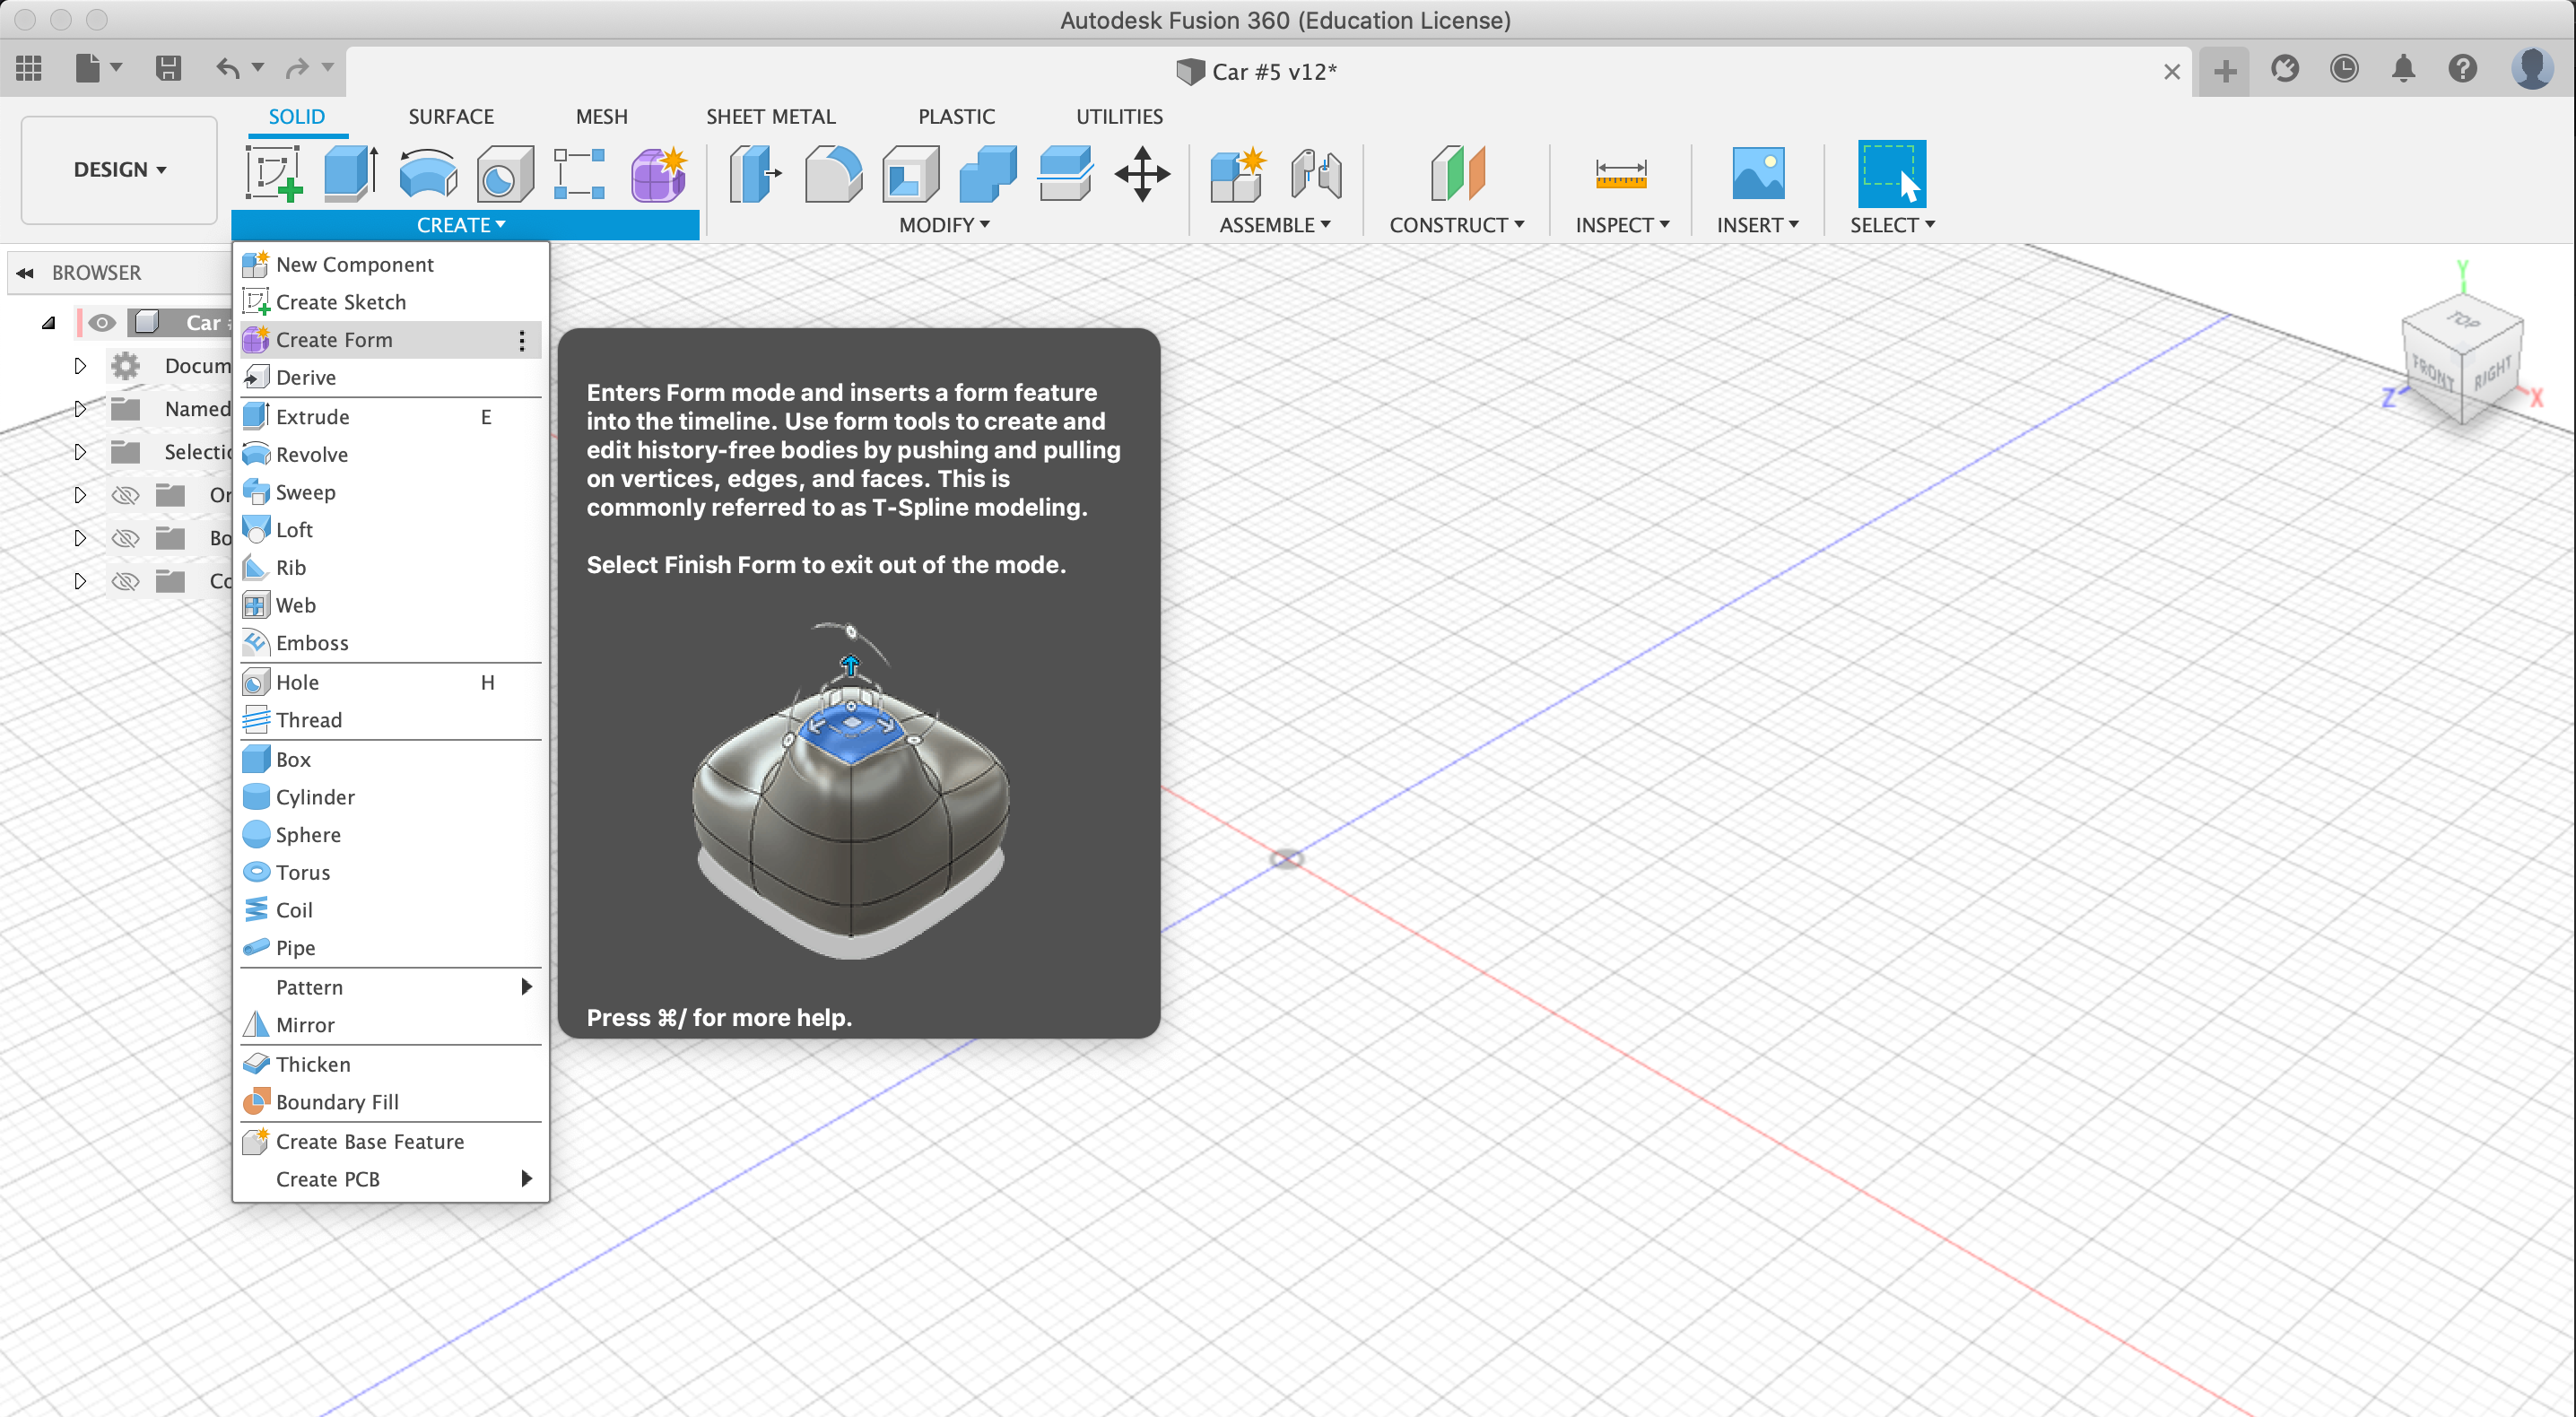Collapse the BROWSER panel arrows
The width and height of the screenshot is (2576, 1417).
click(x=25, y=273)
